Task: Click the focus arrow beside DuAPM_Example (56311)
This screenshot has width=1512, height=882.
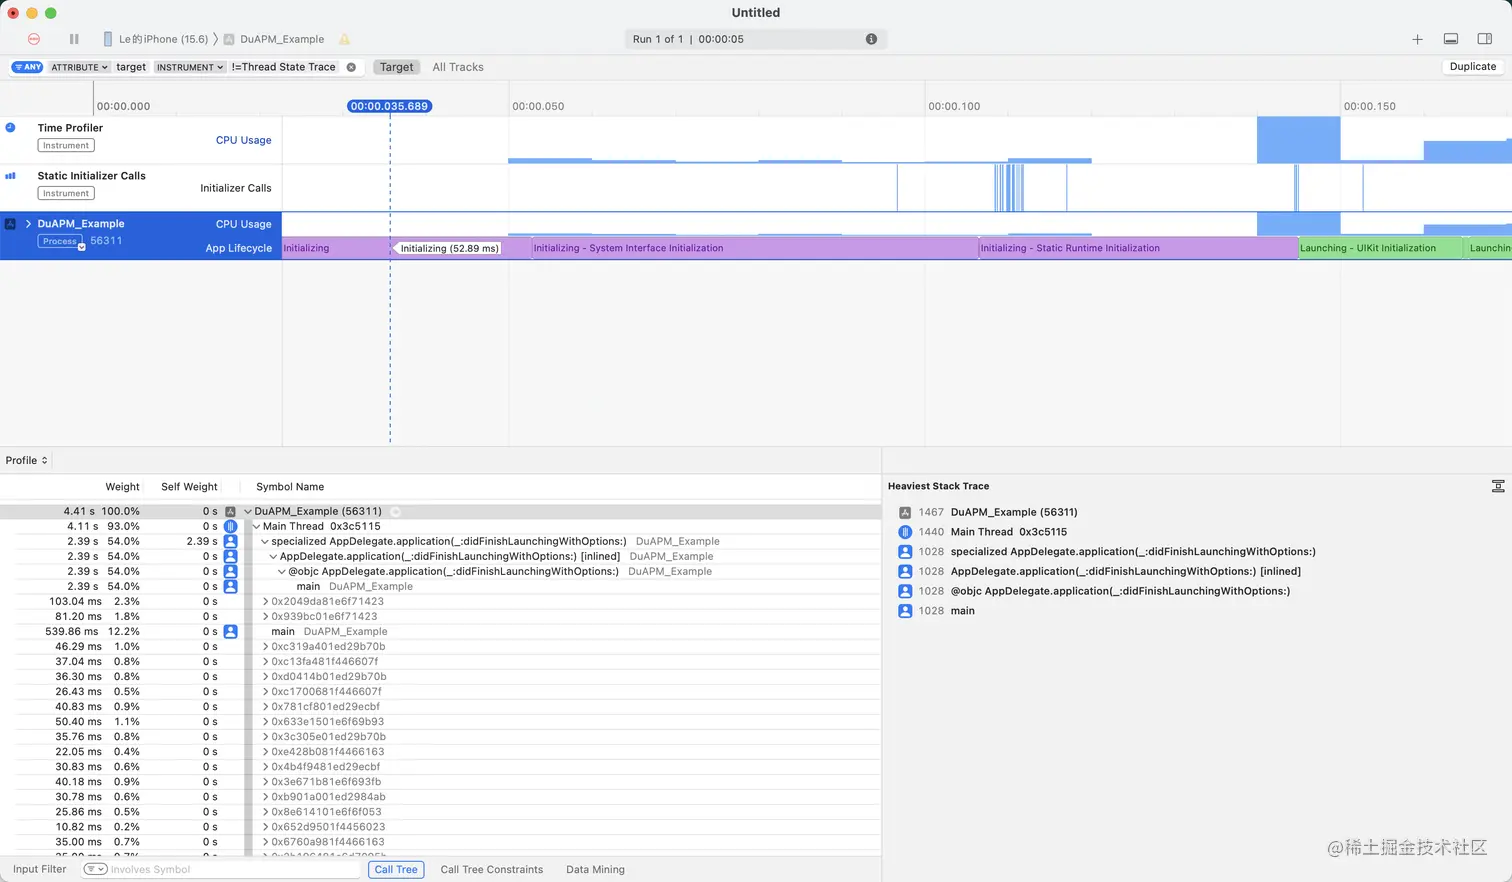Action: pos(395,511)
